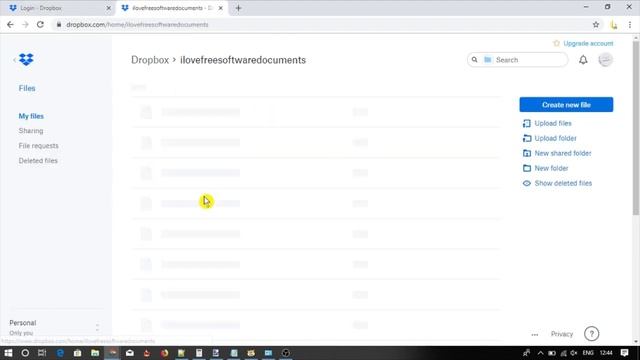Click the folder scope icon in the search box

[487, 60]
